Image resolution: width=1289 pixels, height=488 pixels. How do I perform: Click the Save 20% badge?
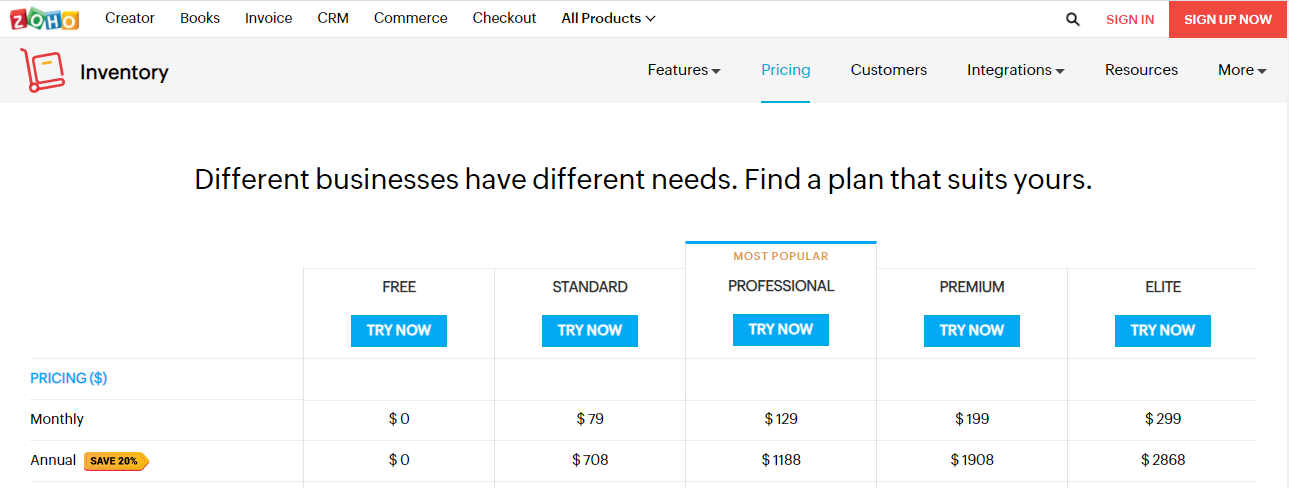click(x=116, y=461)
